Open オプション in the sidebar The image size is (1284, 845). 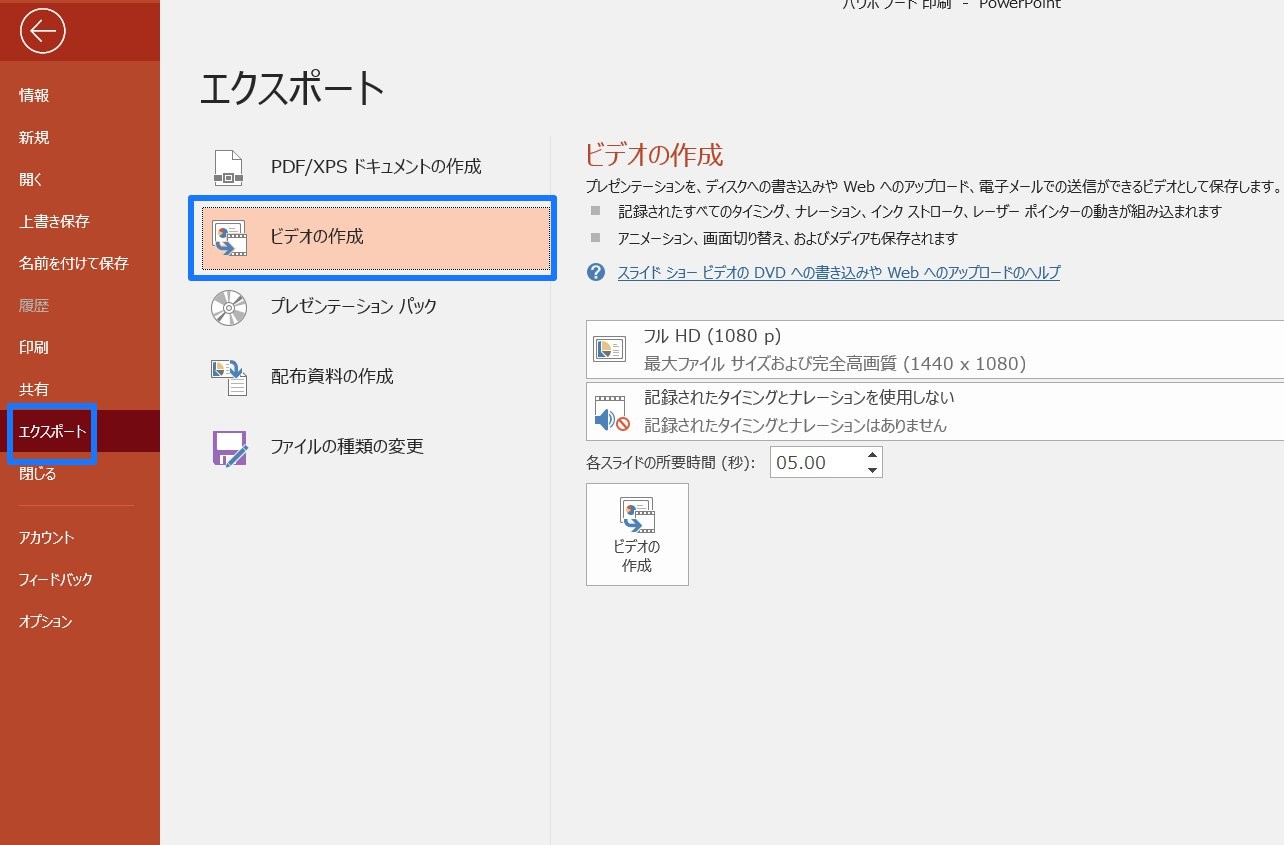[46, 622]
